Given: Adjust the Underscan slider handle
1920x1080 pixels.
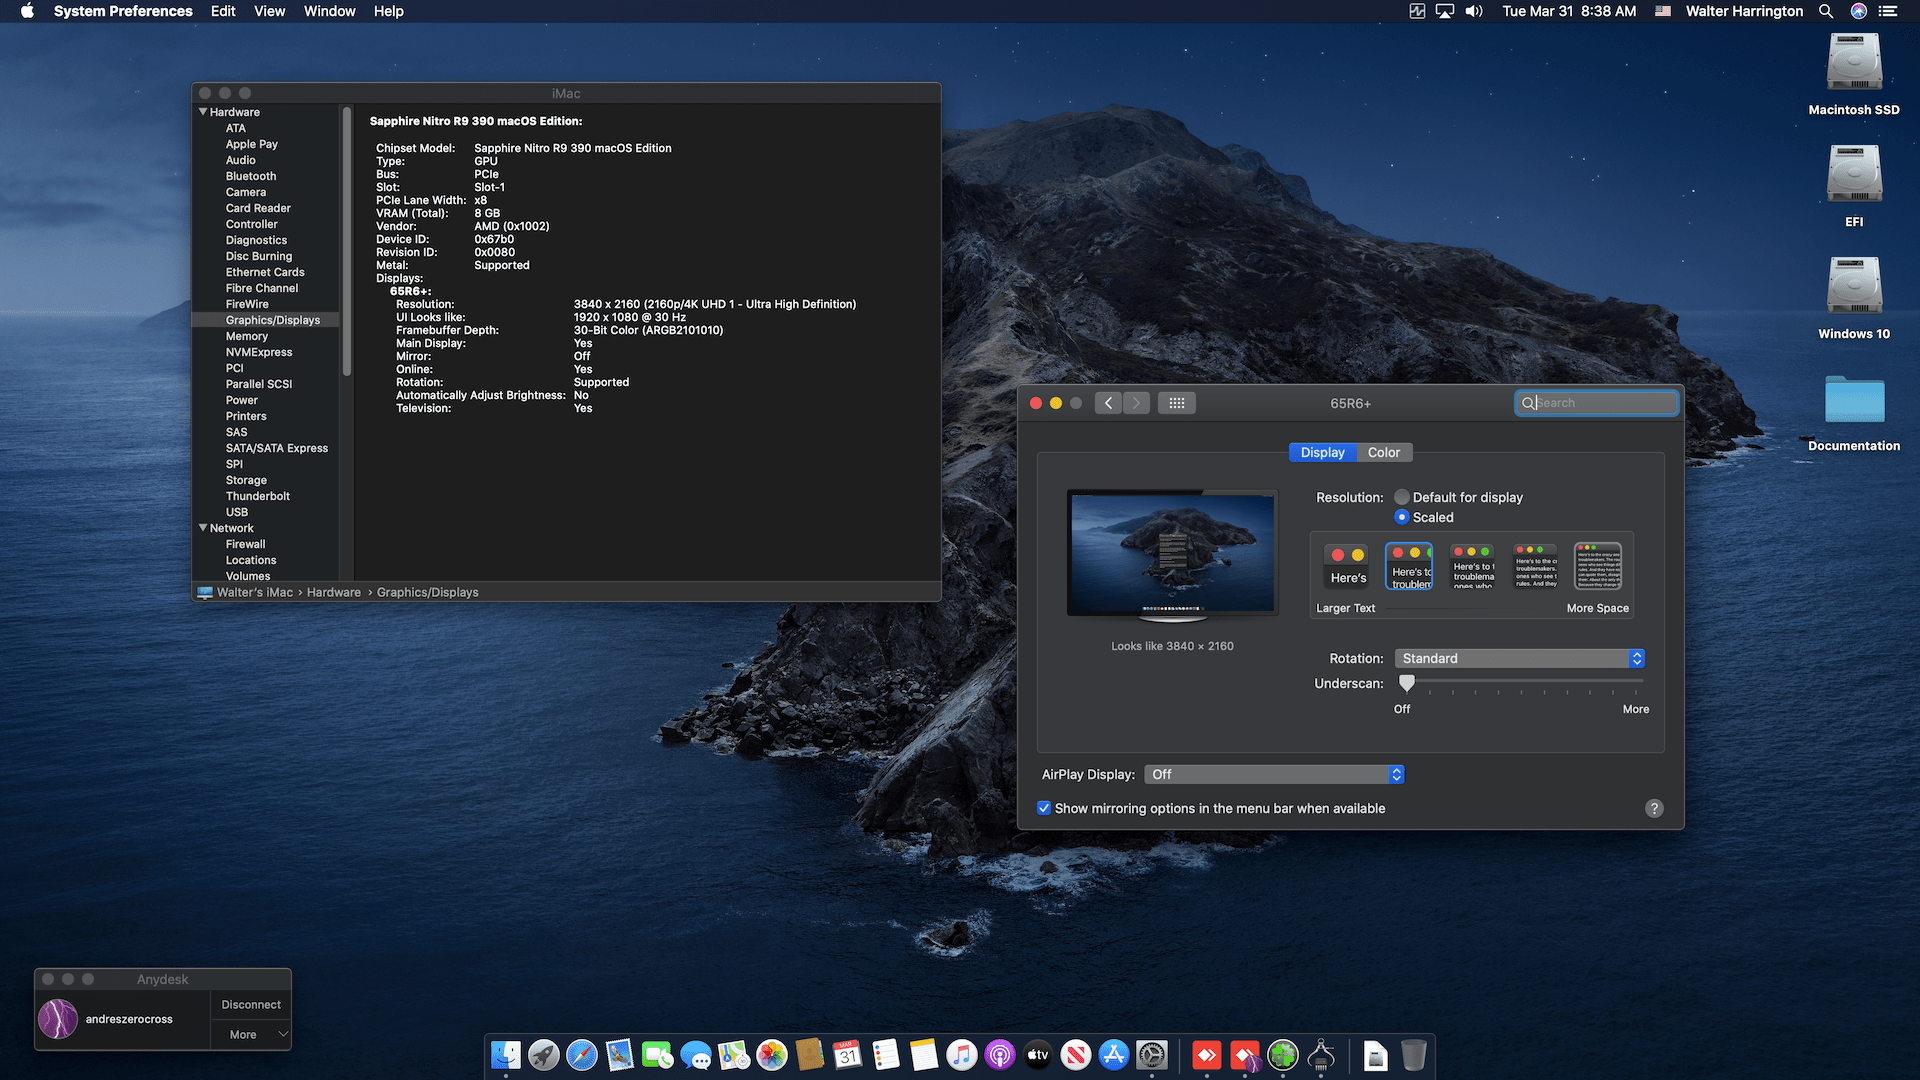Looking at the screenshot, I should [x=1407, y=683].
